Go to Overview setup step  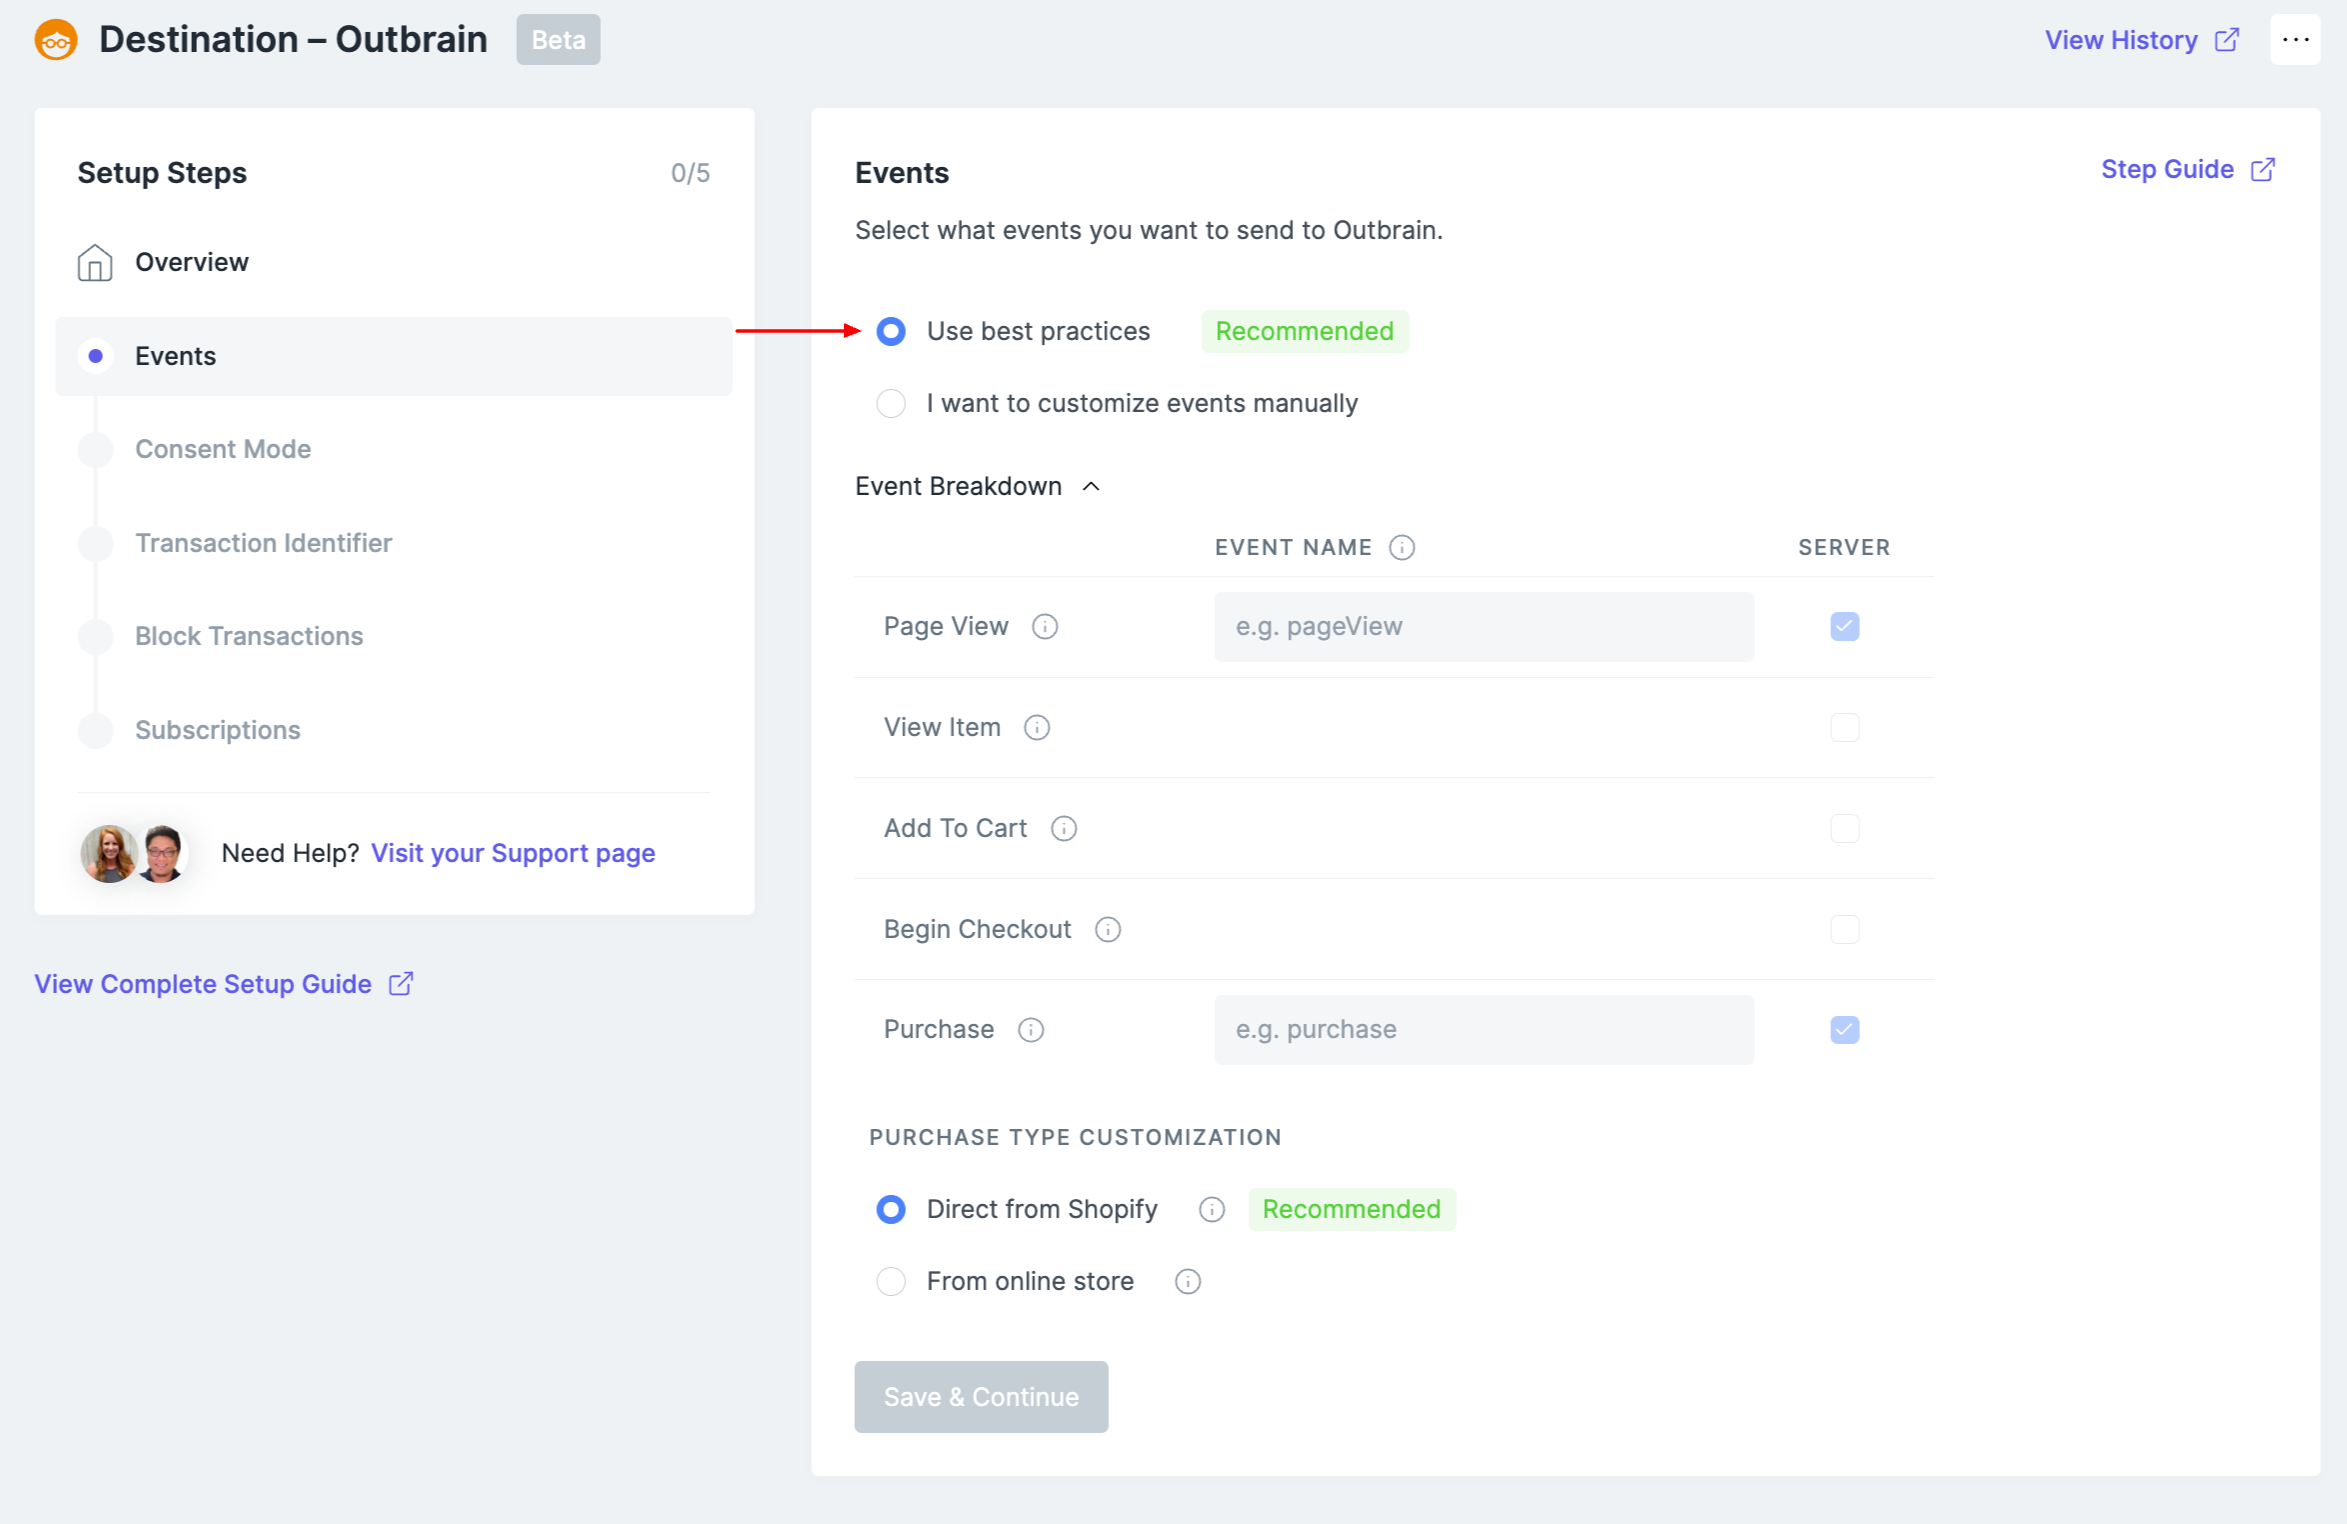click(191, 262)
